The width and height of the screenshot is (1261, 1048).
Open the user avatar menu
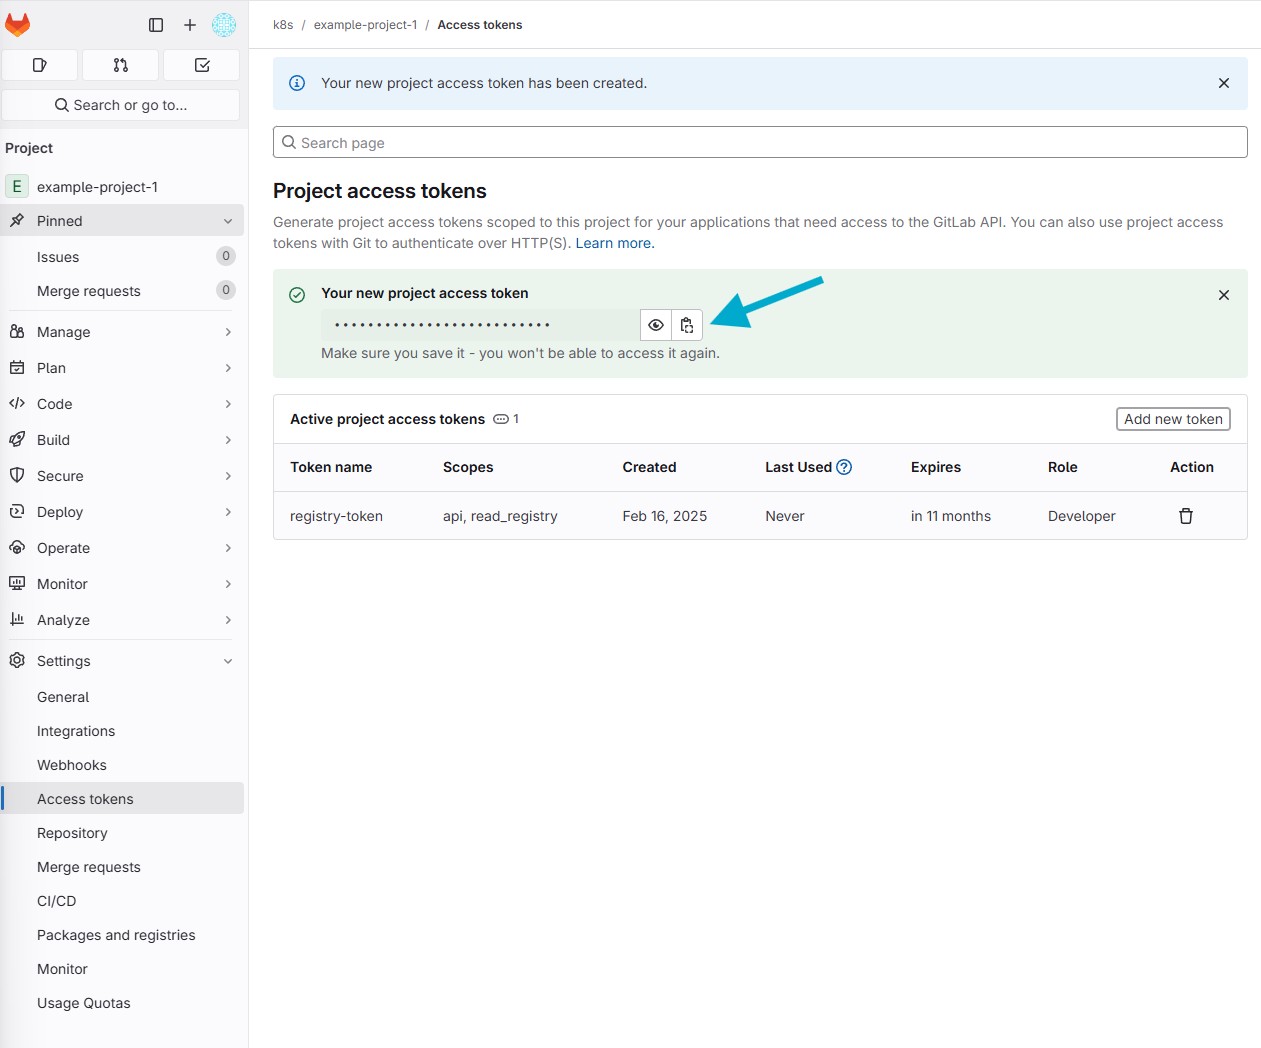224,25
